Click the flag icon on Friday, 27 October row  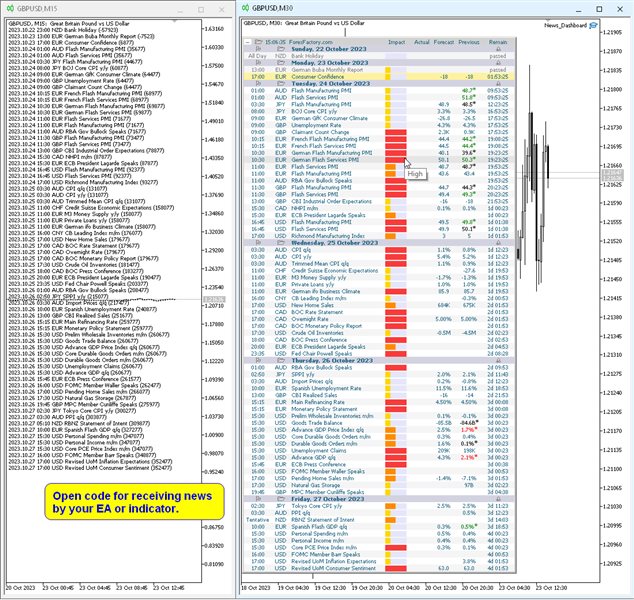[258, 499]
